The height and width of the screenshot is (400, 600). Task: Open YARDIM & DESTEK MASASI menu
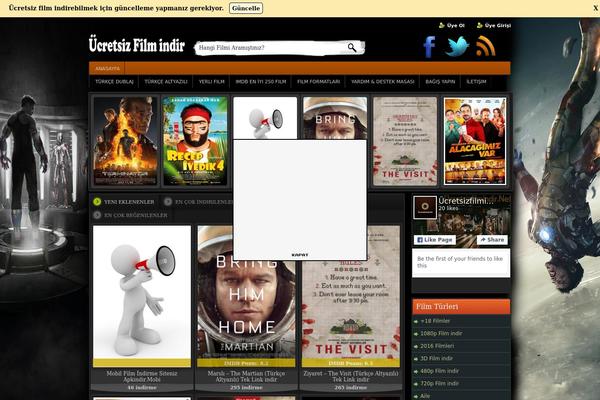pyautogui.click(x=383, y=82)
